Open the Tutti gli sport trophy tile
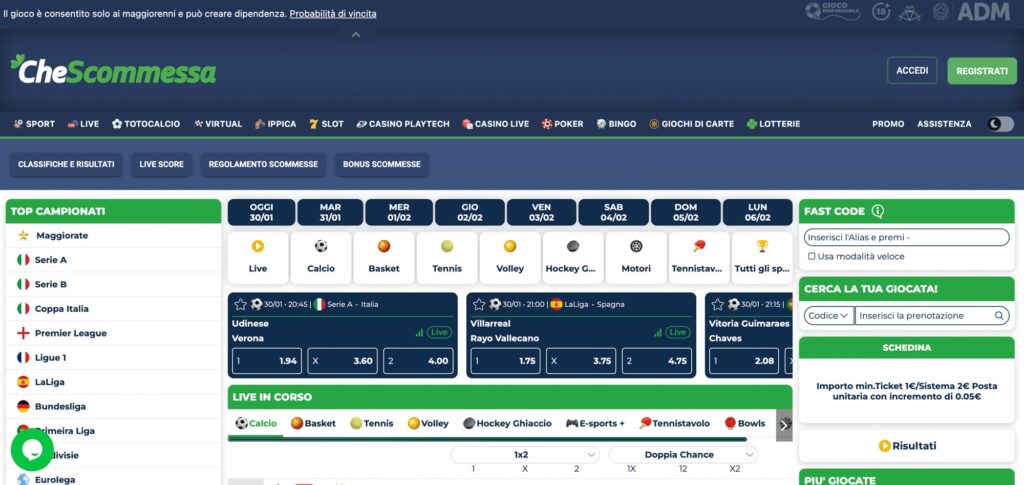 click(762, 258)
